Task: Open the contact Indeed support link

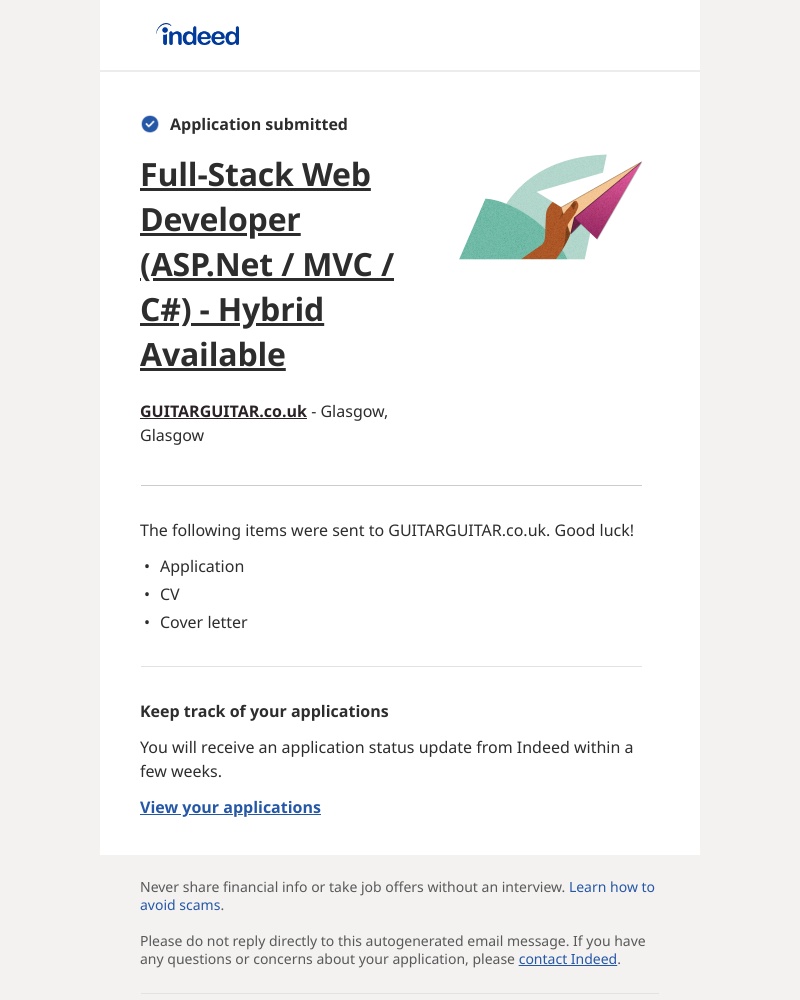Action: pyautogui.click(x=567, y=959)
